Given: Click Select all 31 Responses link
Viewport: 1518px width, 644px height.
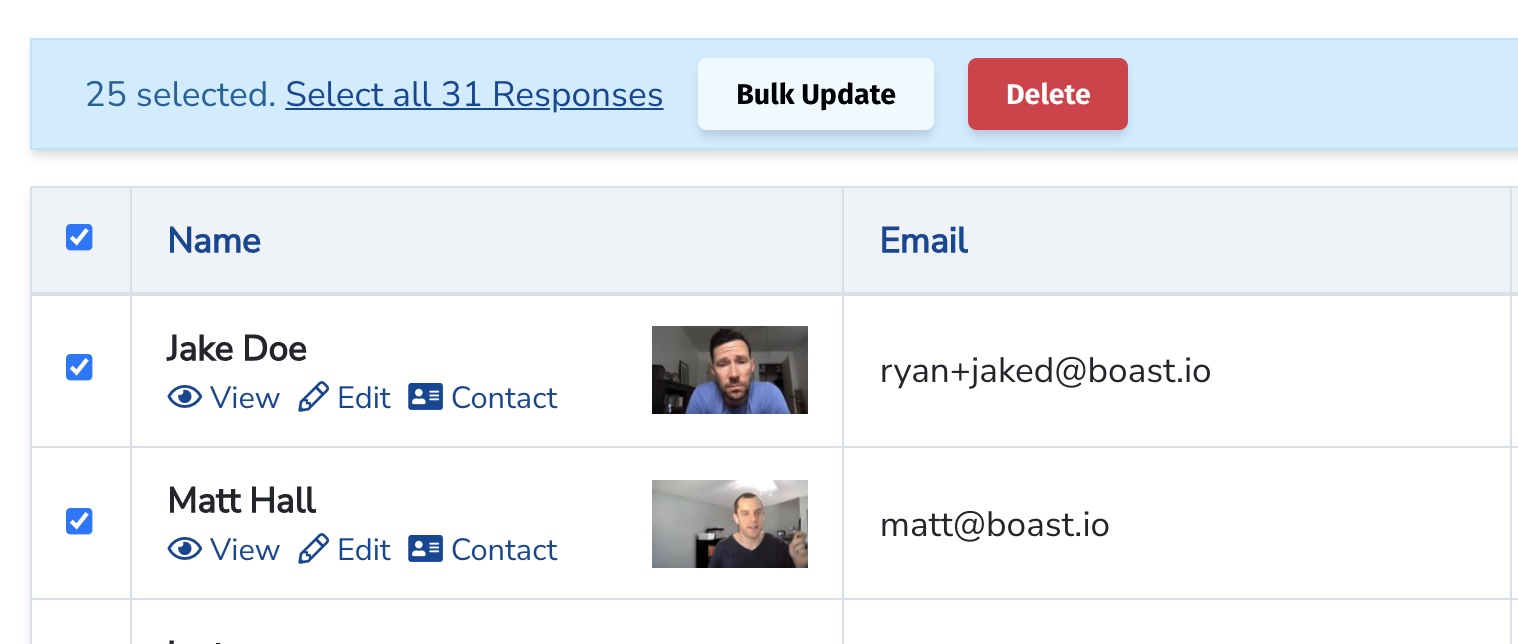Looking at the screenshot, I should (474, 94).
